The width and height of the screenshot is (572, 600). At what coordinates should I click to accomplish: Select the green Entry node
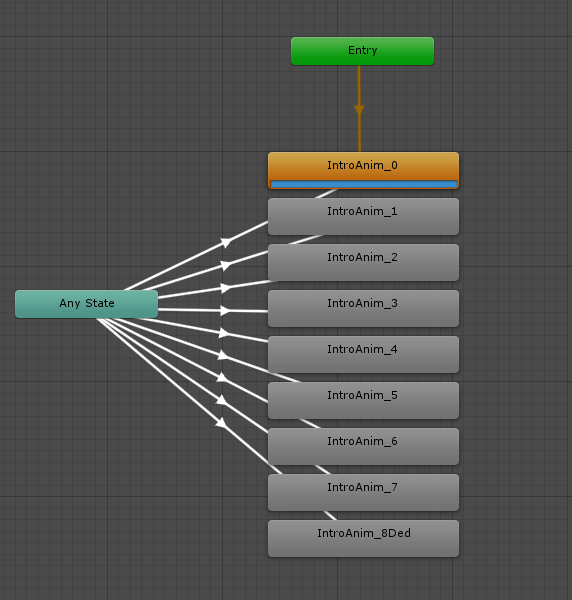pos(362,51)
